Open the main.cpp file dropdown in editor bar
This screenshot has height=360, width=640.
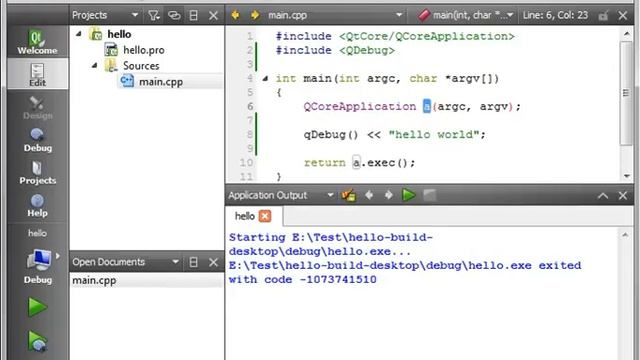point(335,16)
